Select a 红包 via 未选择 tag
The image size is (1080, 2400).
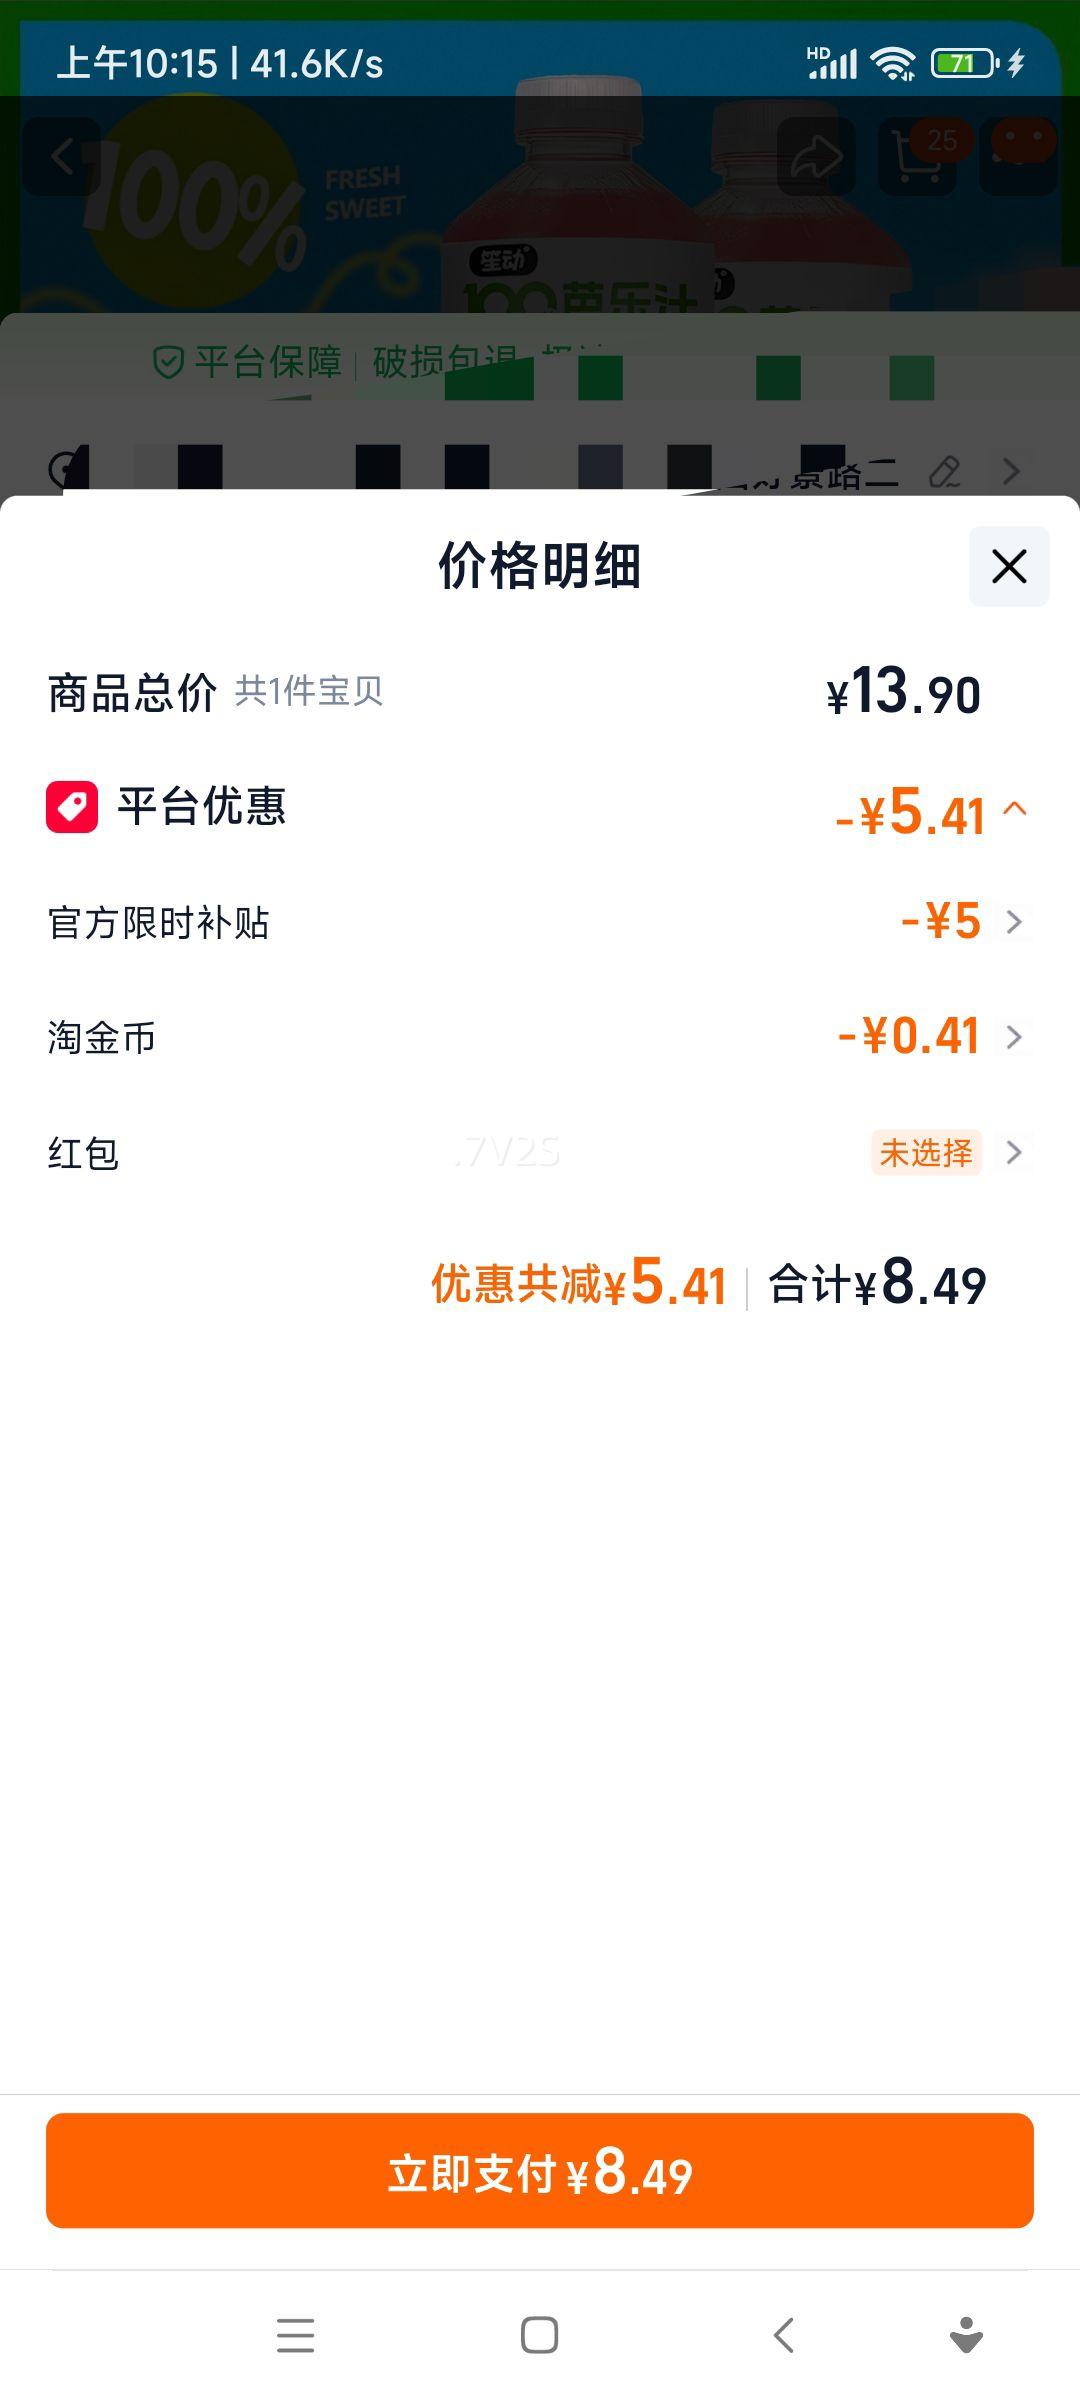(926, 1153)
